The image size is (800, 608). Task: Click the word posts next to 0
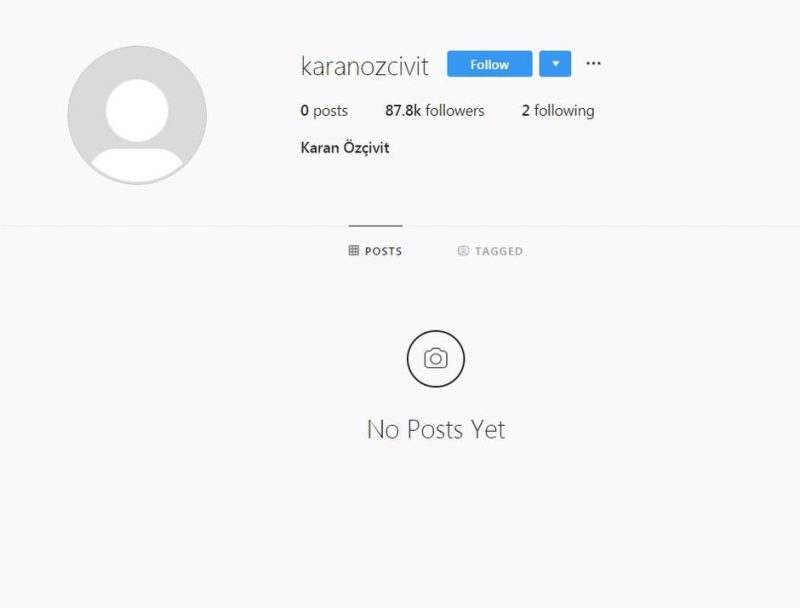point(330,111)
